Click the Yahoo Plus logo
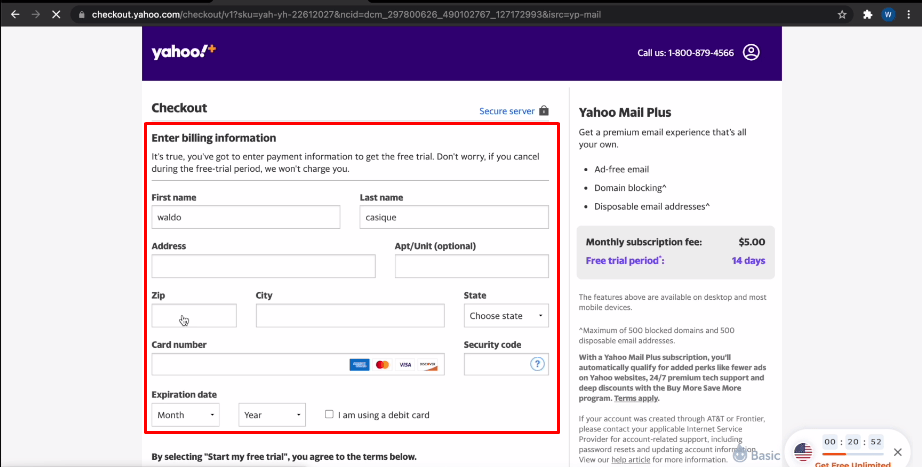Image resolution: width=922 pixels, height=467 pixels. (183, 52)
